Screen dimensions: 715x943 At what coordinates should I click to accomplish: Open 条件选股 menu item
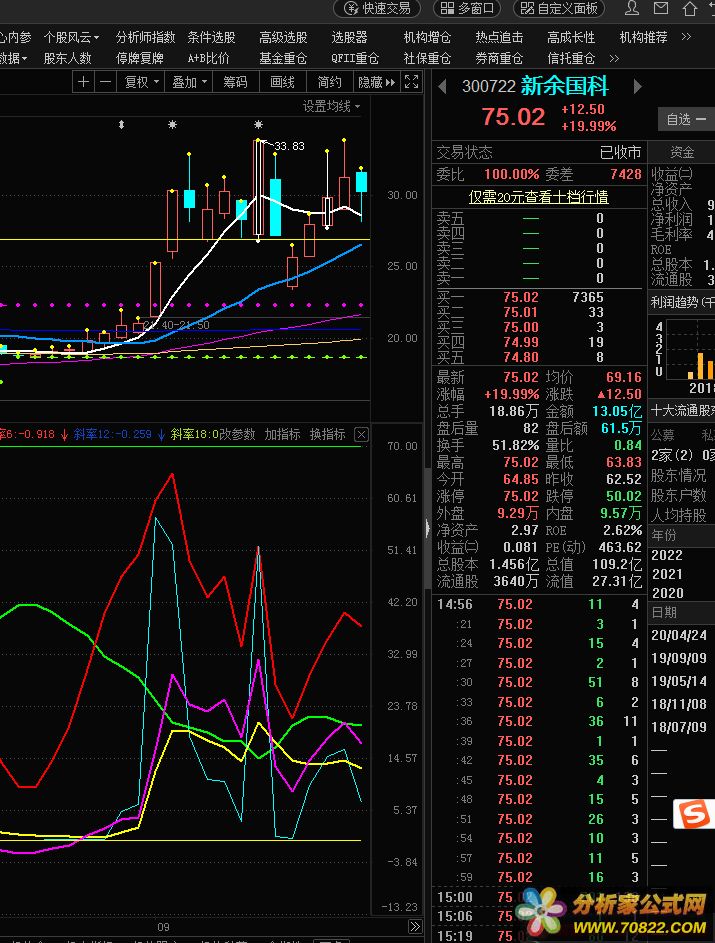tap(211, 37)
